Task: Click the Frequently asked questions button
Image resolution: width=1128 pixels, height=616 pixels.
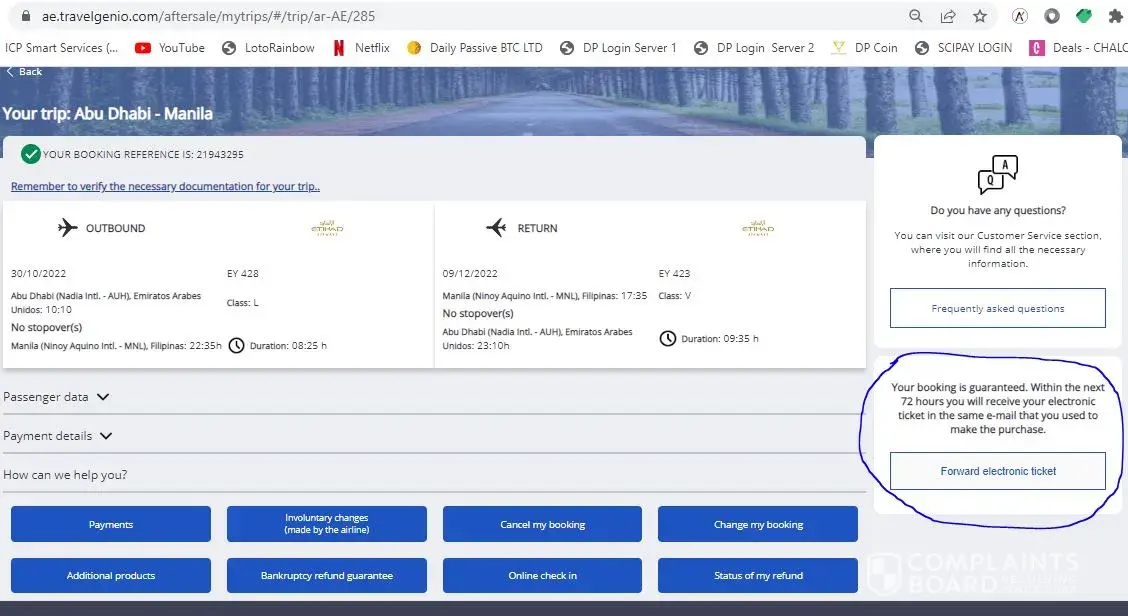Action: click(997, 308)
